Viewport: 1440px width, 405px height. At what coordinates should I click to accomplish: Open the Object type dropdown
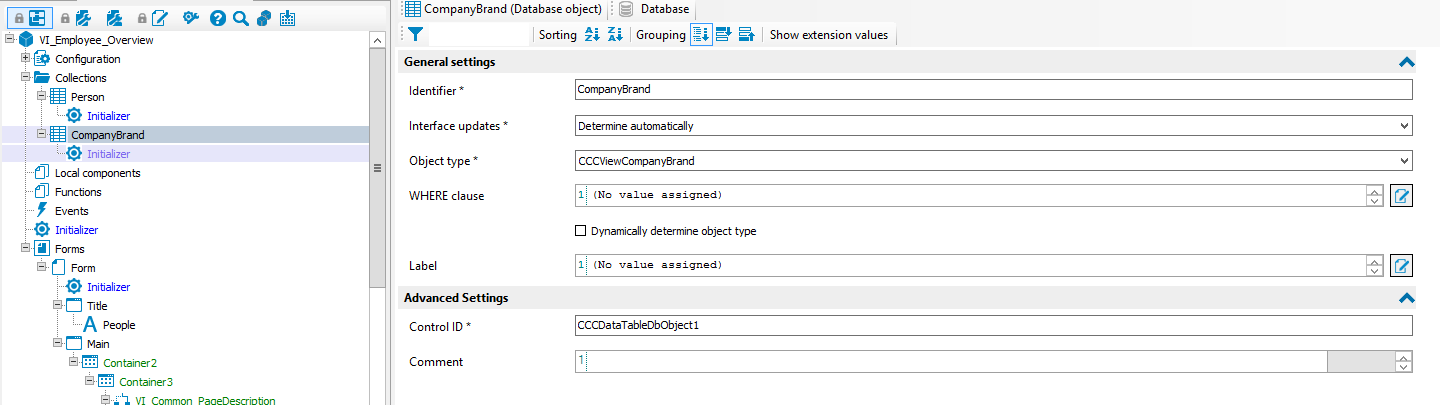tap(993, 160)
